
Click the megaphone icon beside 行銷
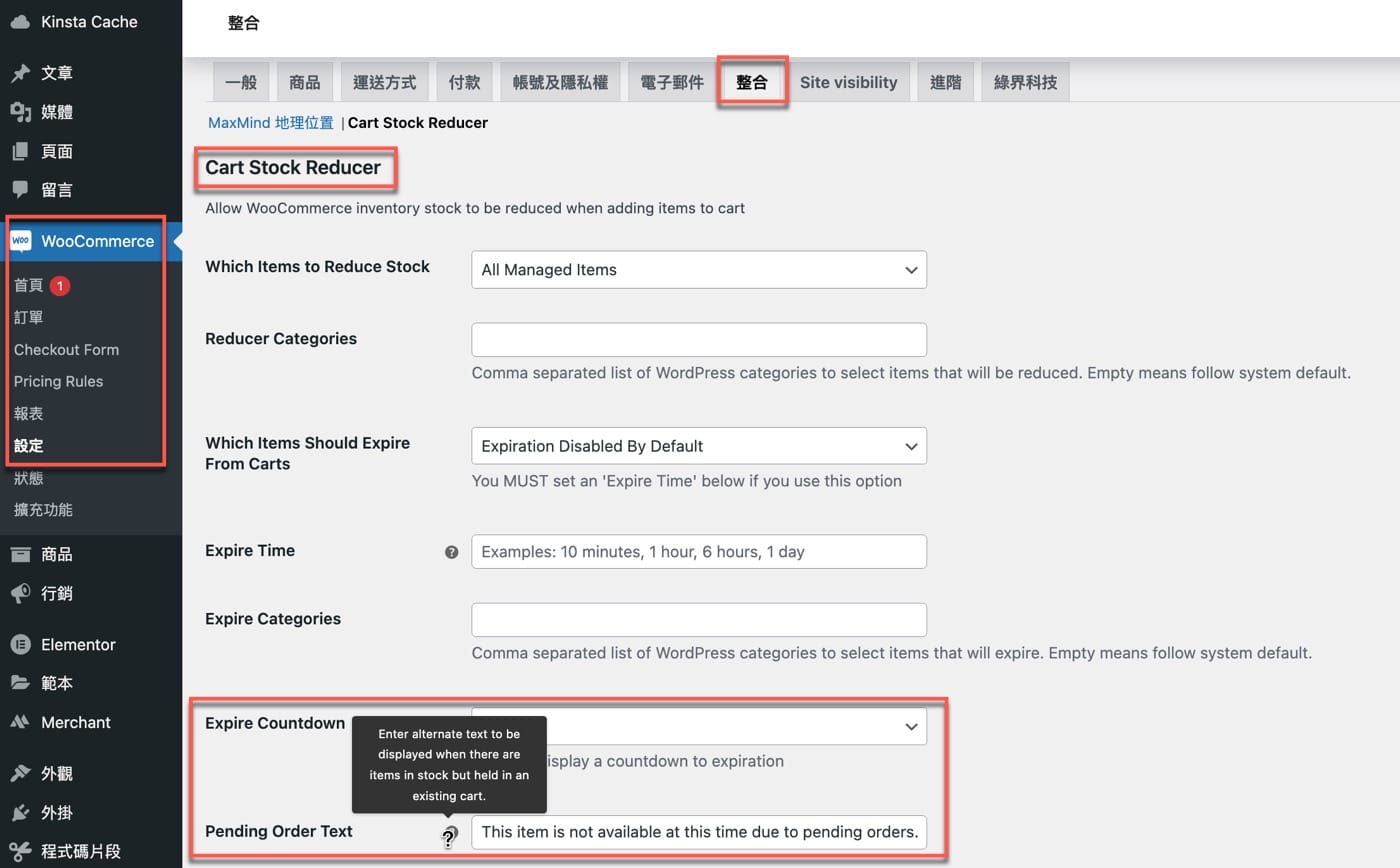click(20, 593)
